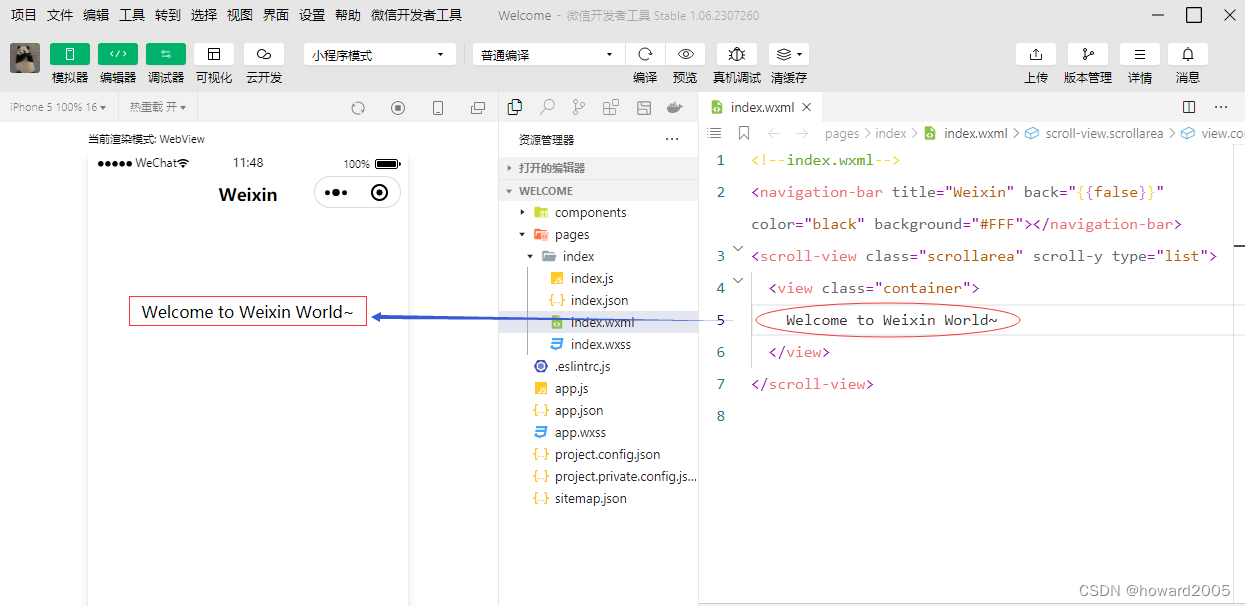Open the mini program mode dropdown
Image resolution: width=1245 pixels, height=606 pixels.
(x=380, y=55)
